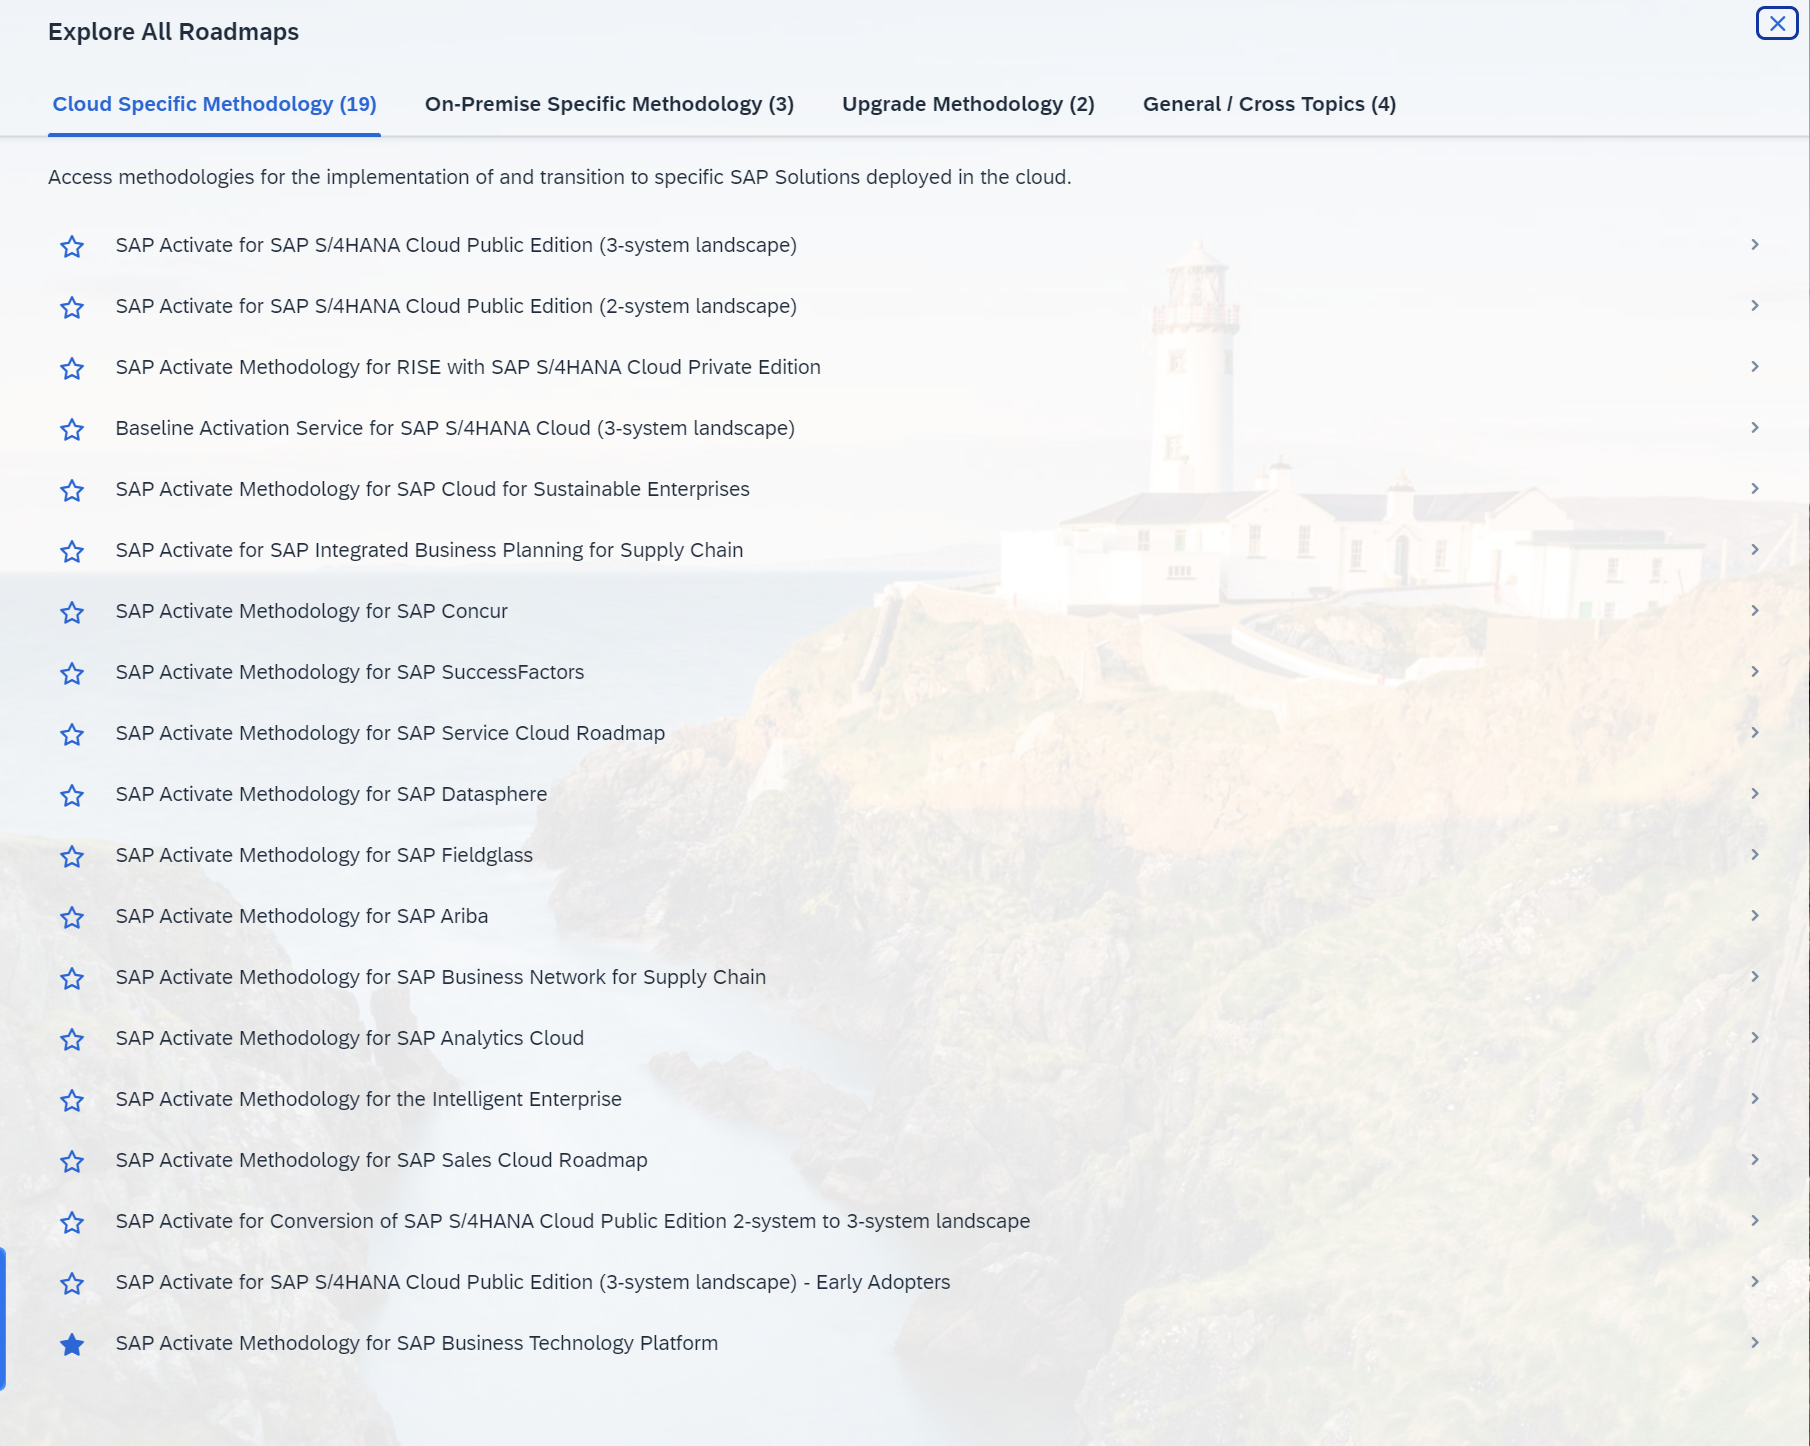Screen dimensions: 1810x1446
Task: Click star icon for Early Adopters roadmap
Action: (x=72, y=1283)
